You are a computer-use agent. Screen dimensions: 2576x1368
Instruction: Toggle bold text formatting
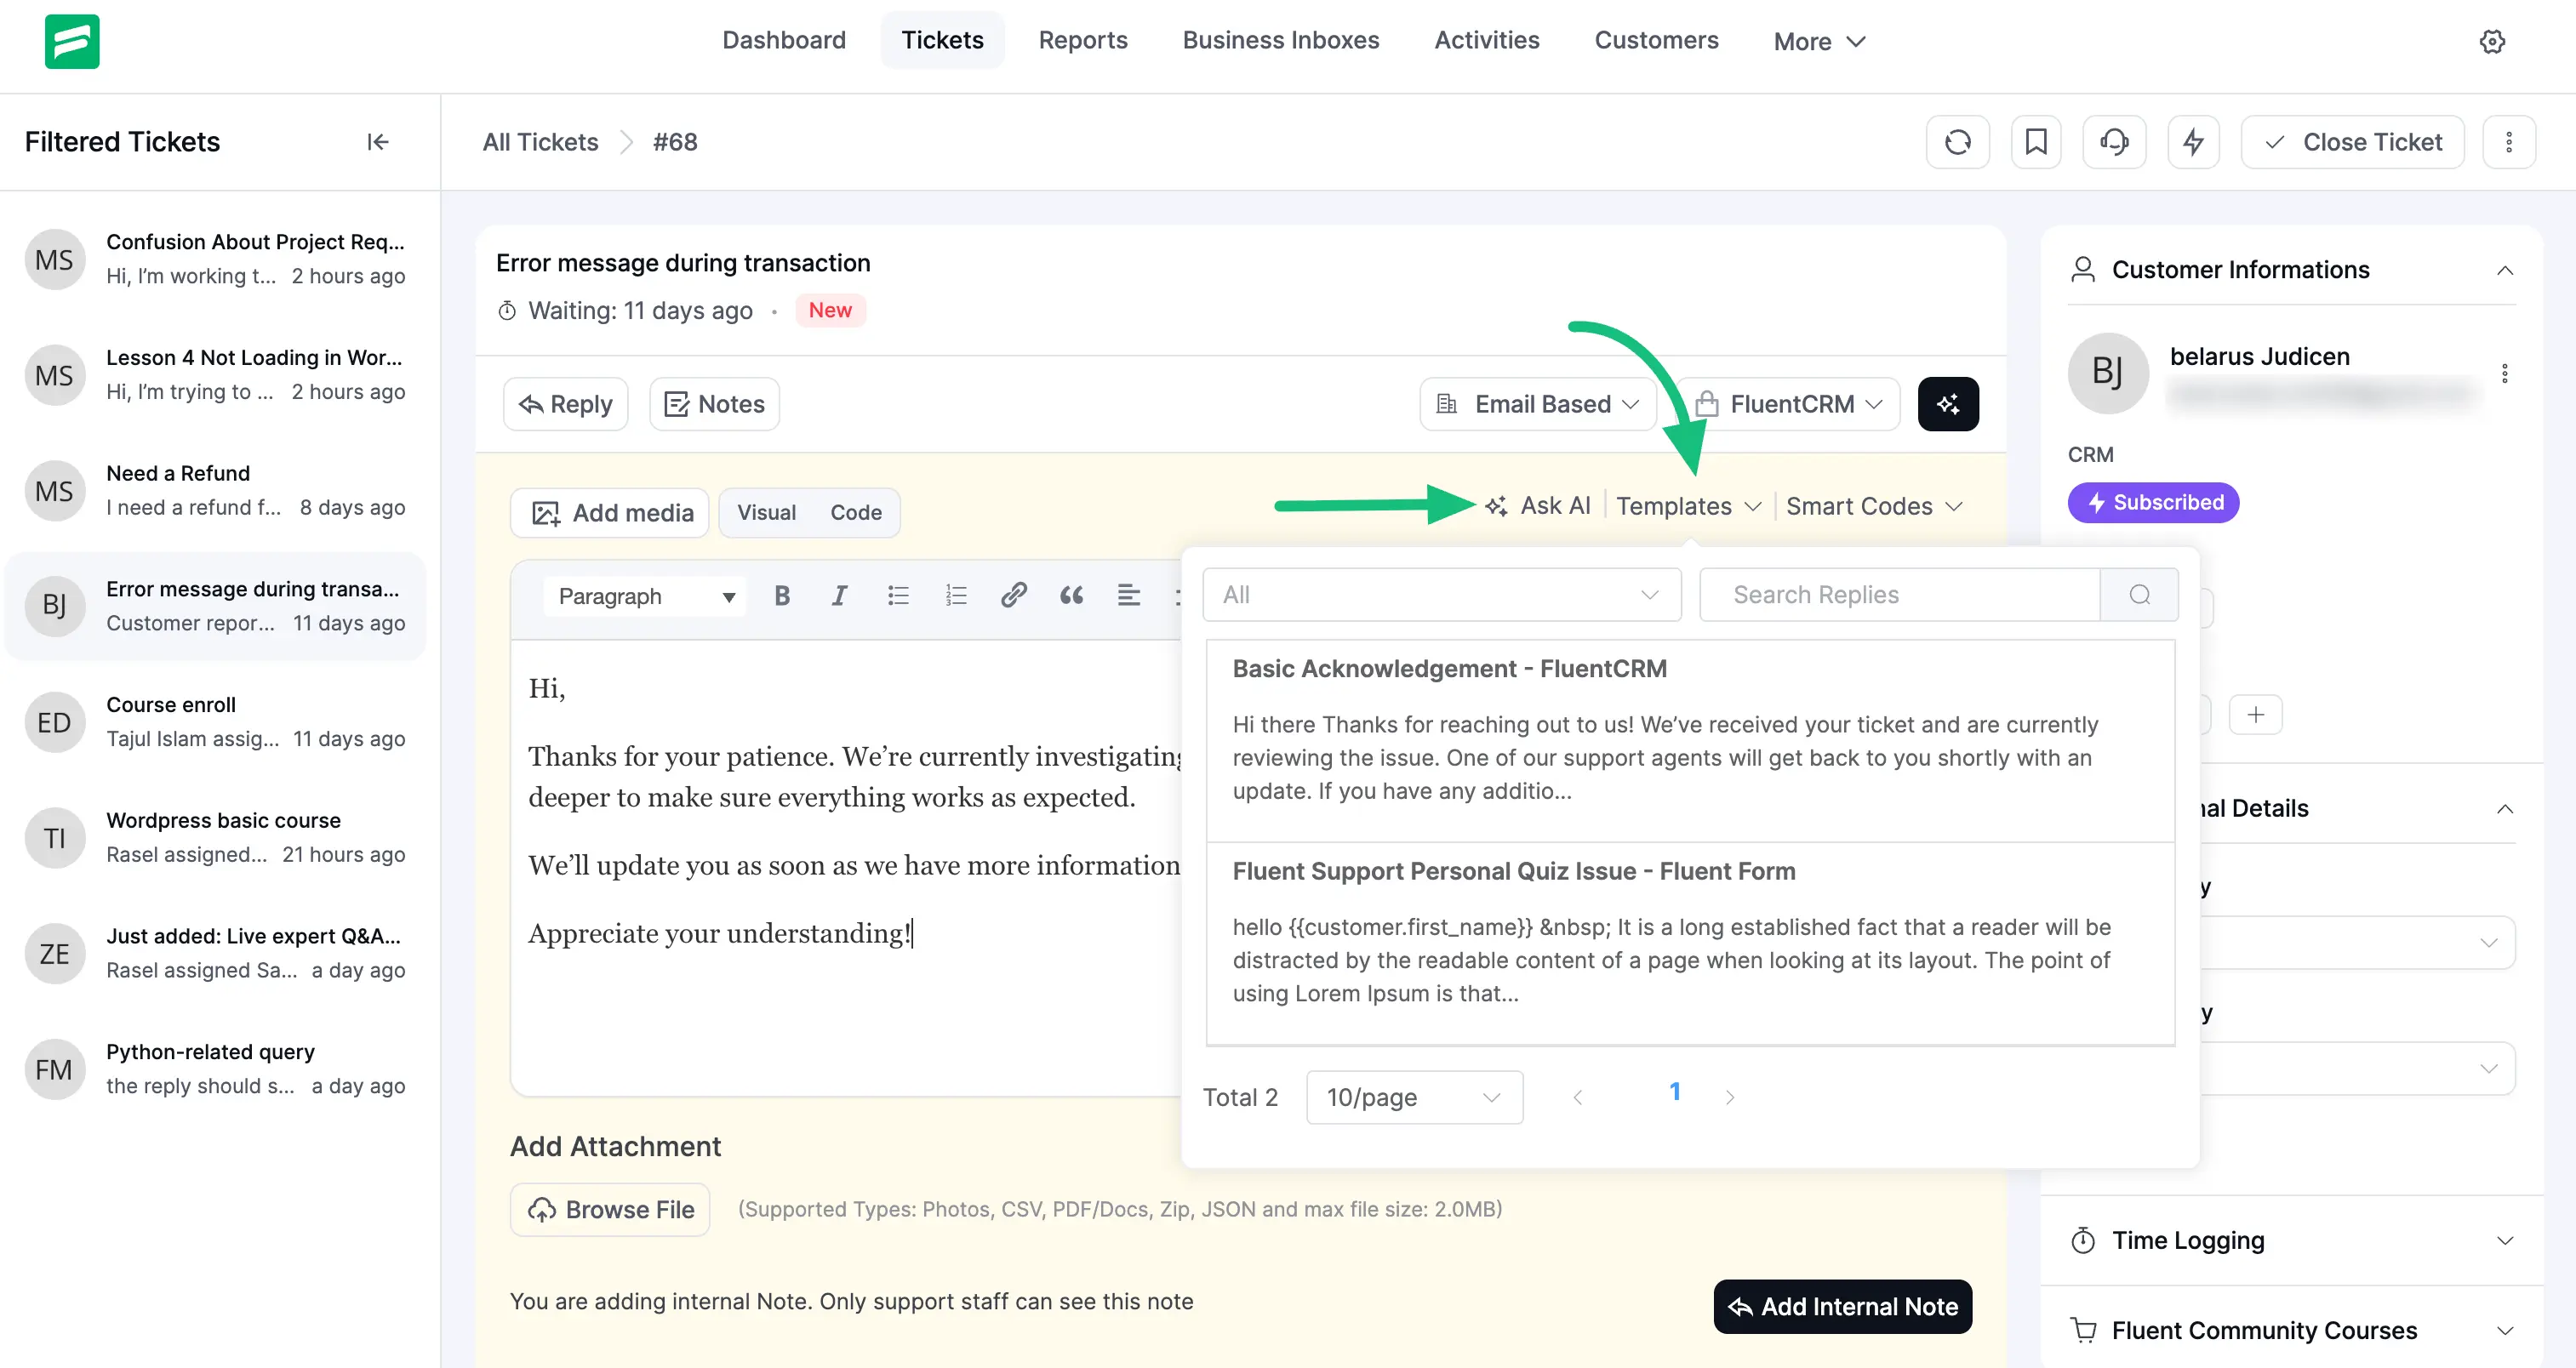pos(781,595)
